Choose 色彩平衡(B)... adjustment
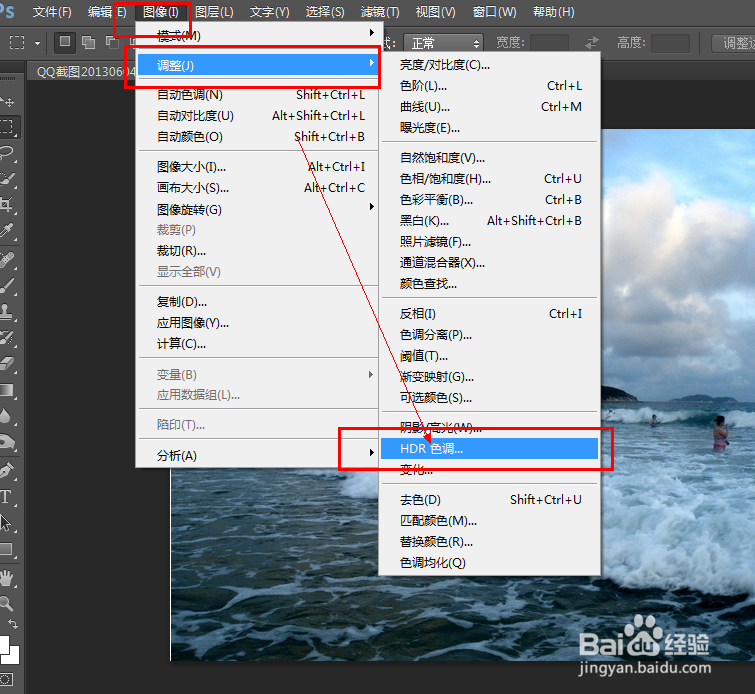Image resolution: width=755 pixels, height=694 pixels. pos(489,199)
